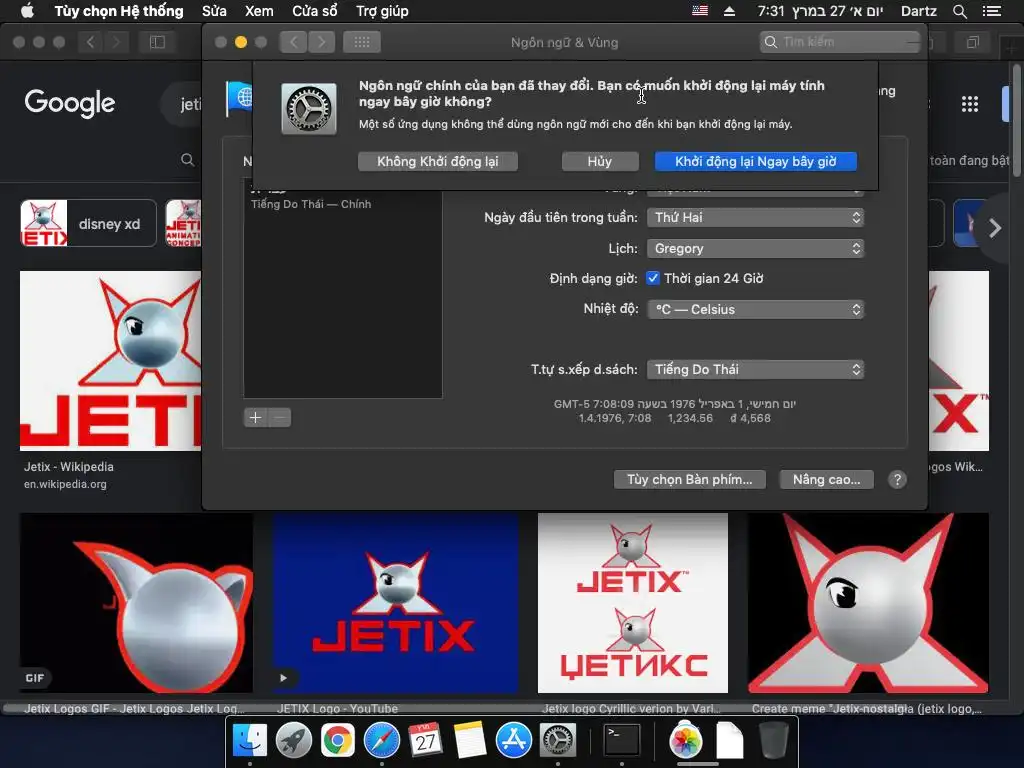The height and width of the screenshot is (768, 1024).
Task: Show all preferences grid button
Action: click(362, 42)
